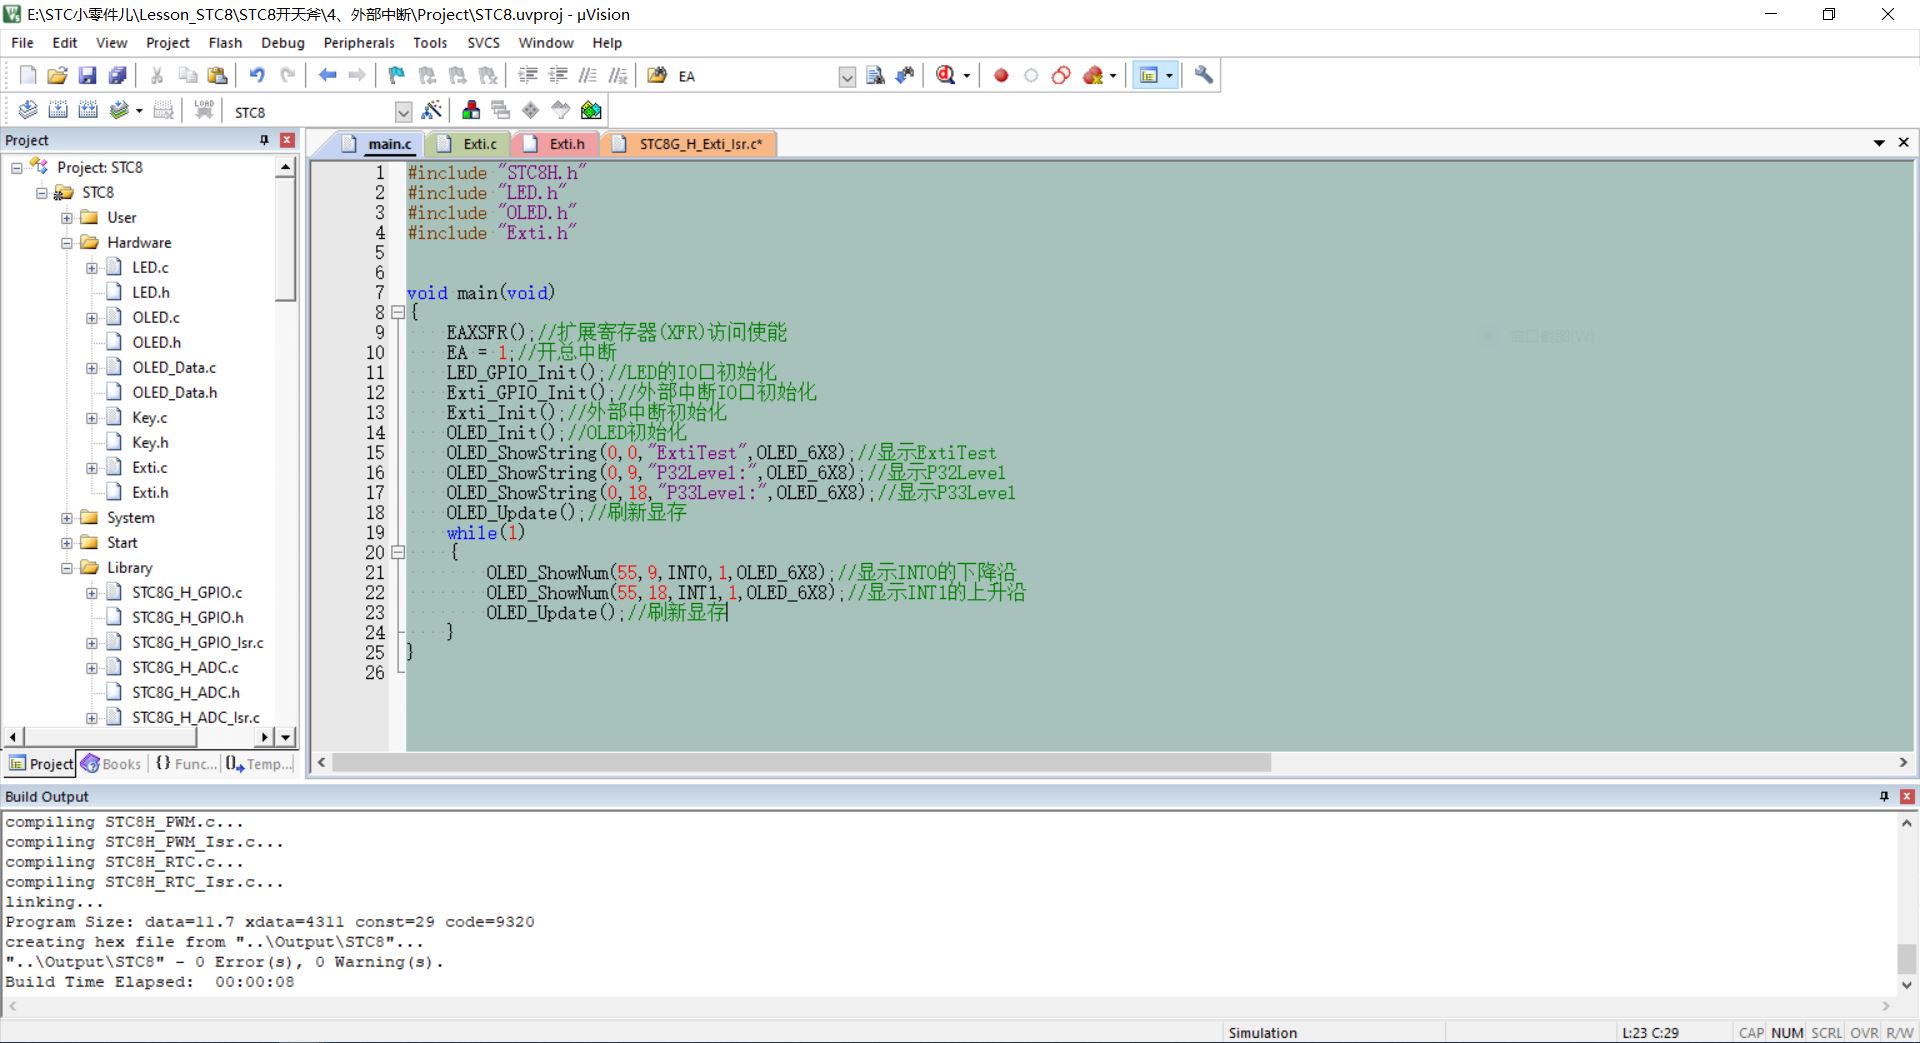Screen dimensions: 1920x1043
Task: Open Pack Installer icon
Action: (x=591, y=110)
